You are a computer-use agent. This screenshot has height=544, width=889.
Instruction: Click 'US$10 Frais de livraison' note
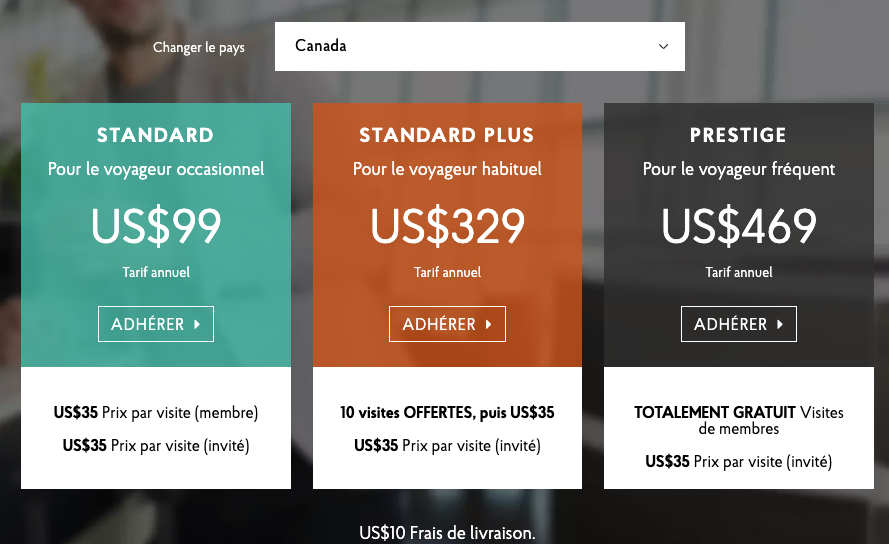pos(447,533)
